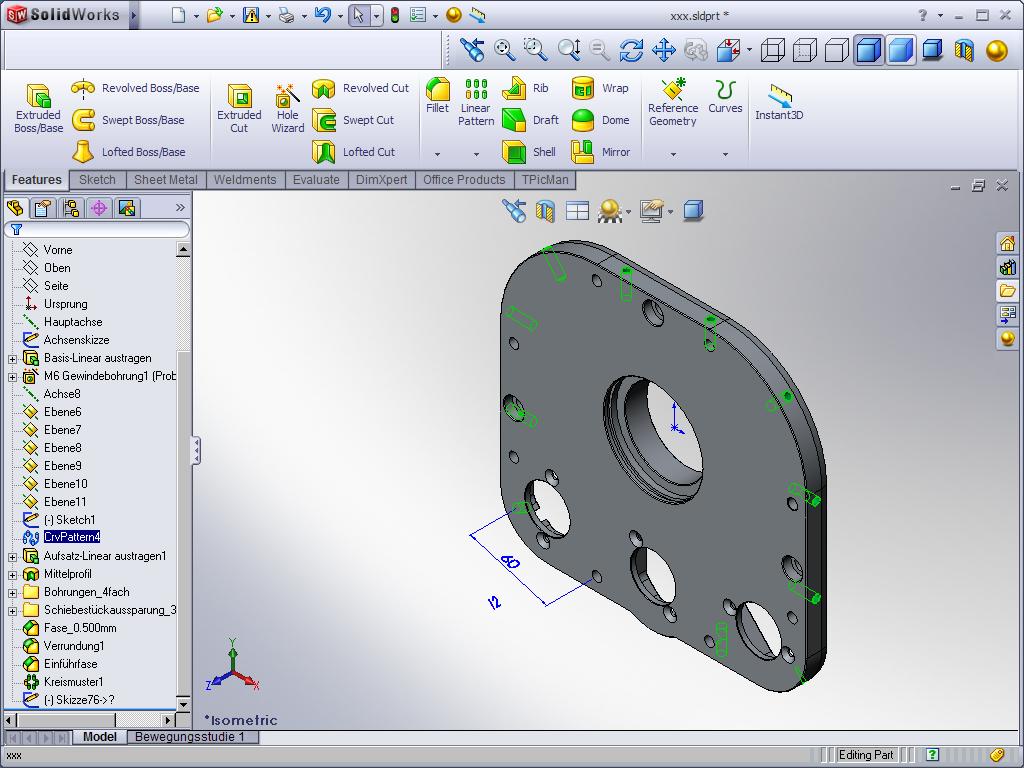Activate the Shell feature
This screenshot has width=1024, height=768.
point(529,152)
